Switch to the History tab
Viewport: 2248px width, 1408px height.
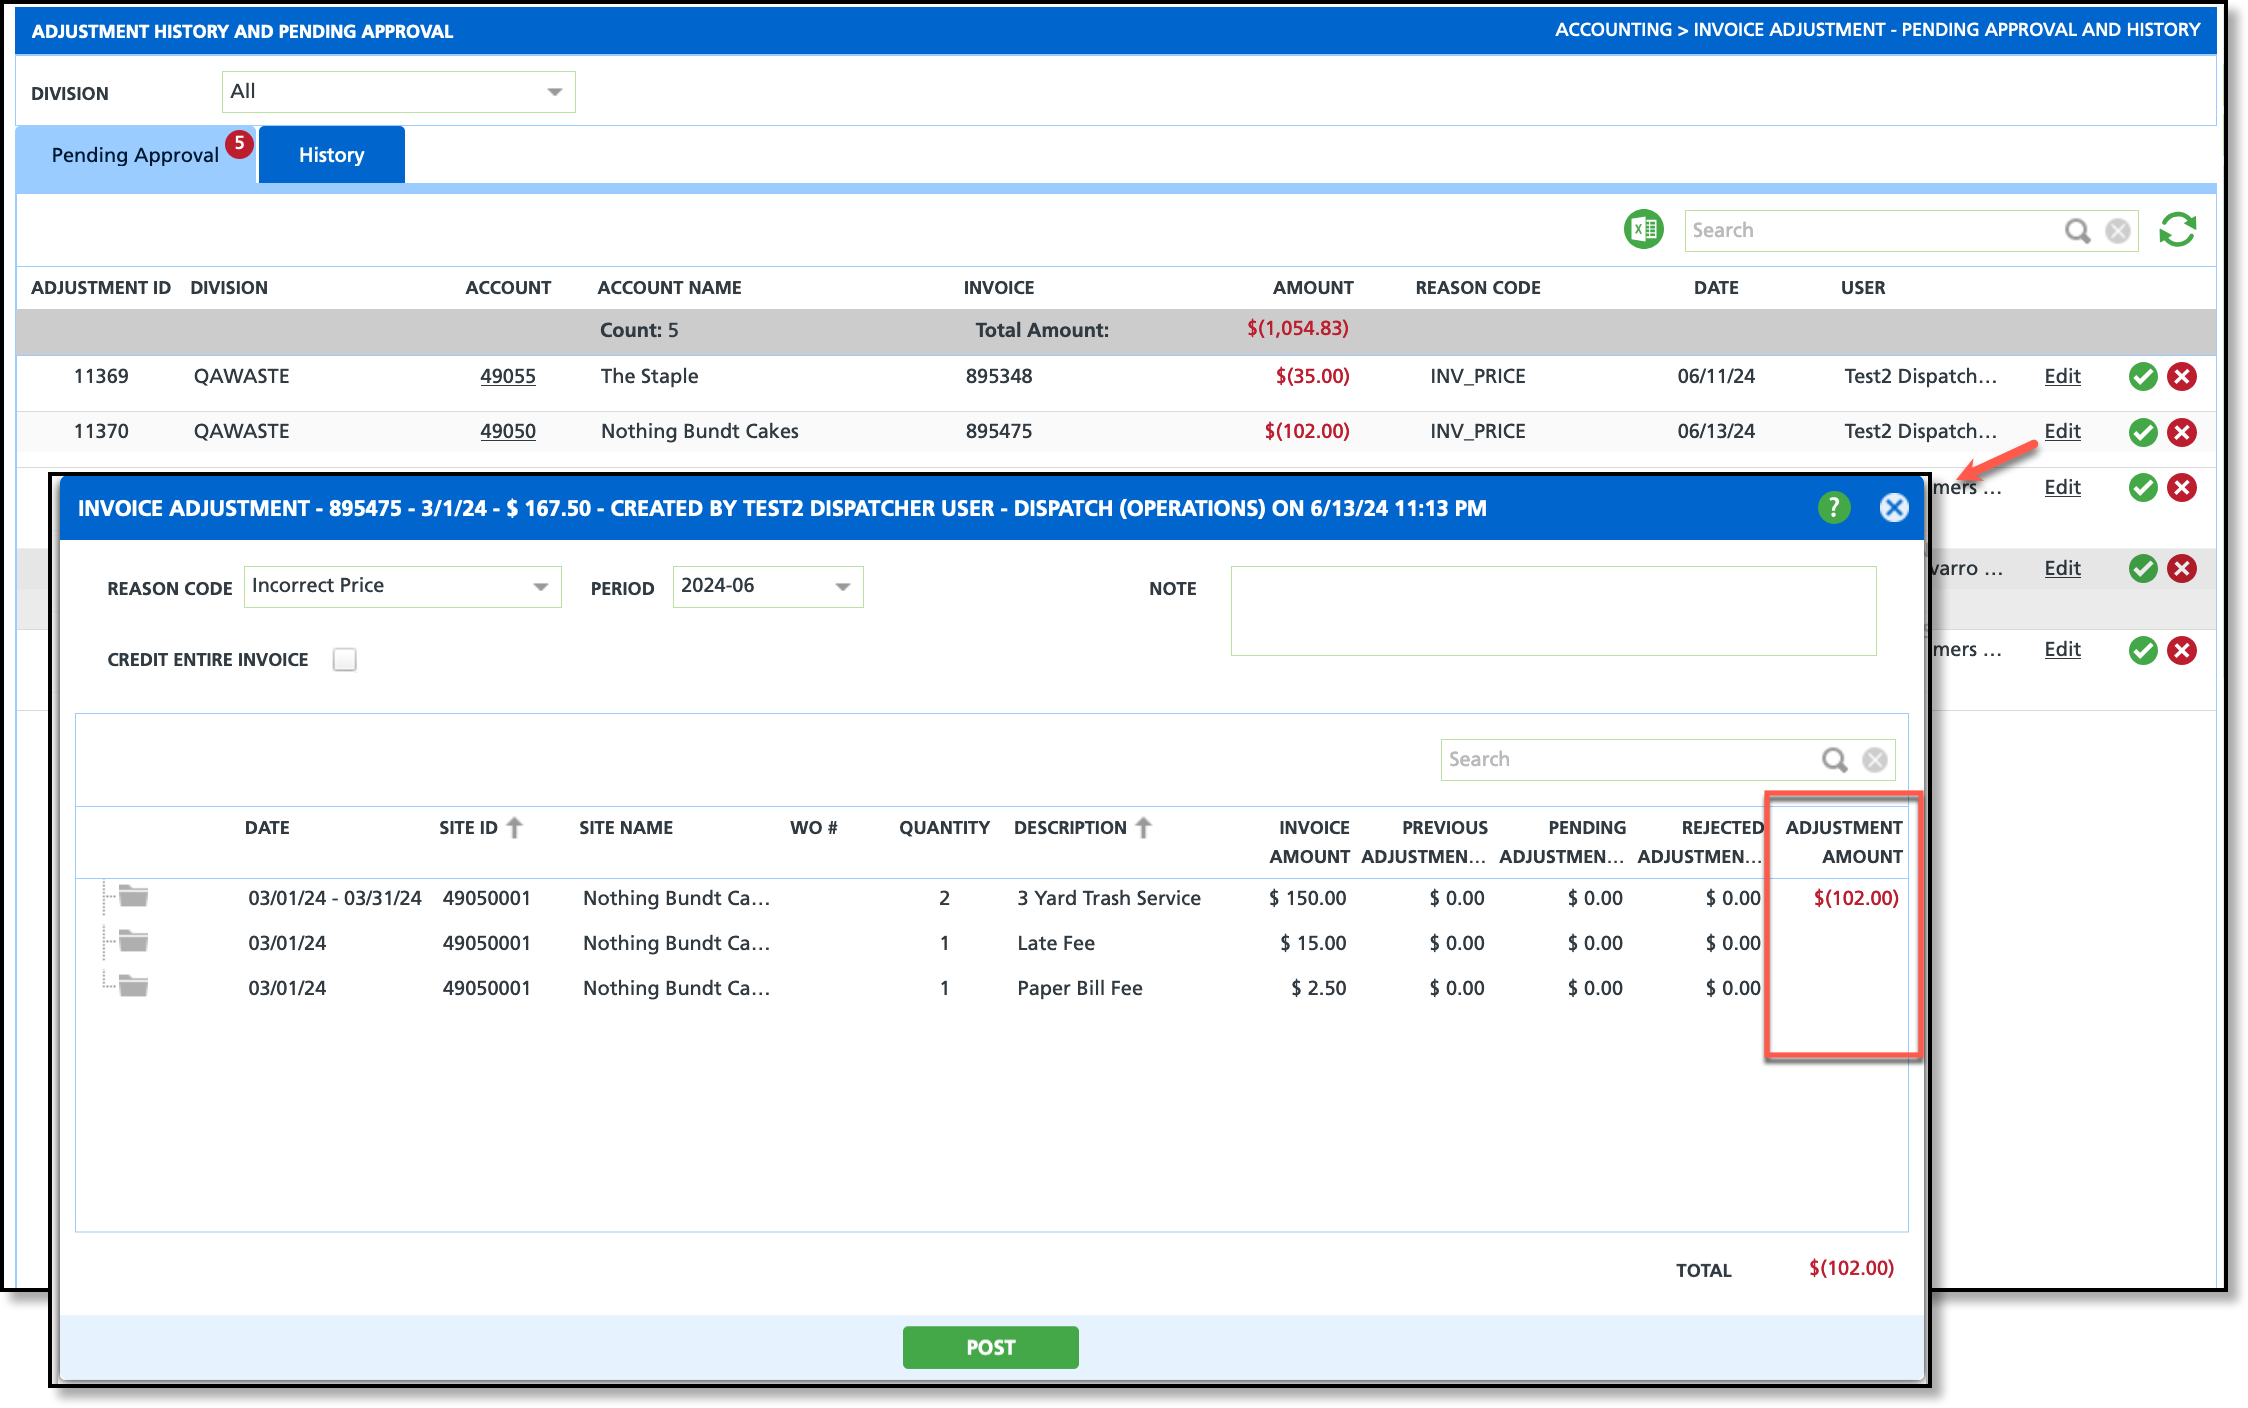pyautogui.click(x=331, y=155)
